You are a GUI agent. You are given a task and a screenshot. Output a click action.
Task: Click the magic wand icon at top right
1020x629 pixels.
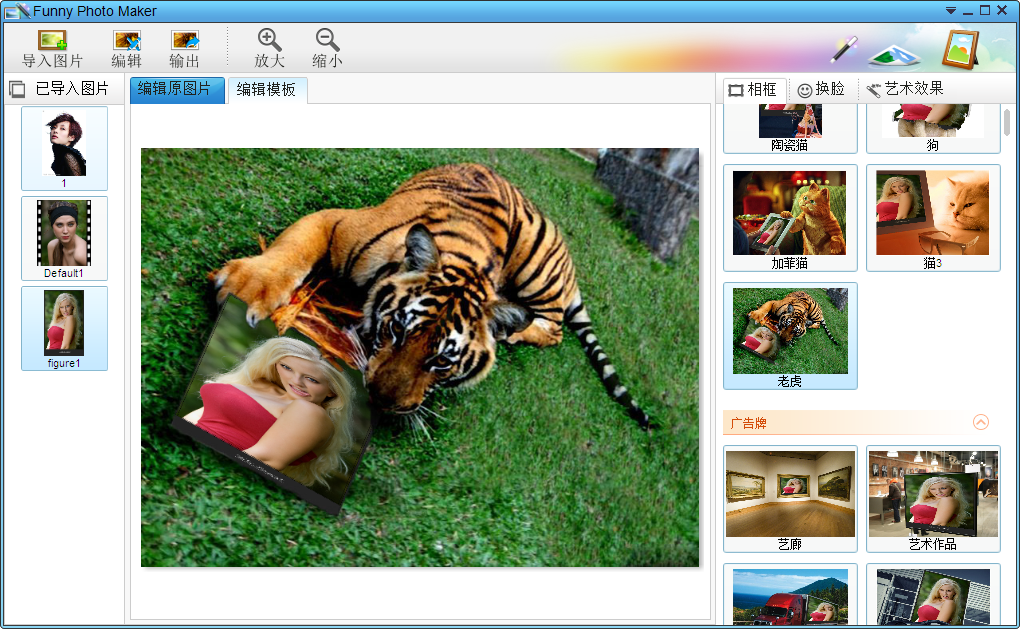[844, 49]
